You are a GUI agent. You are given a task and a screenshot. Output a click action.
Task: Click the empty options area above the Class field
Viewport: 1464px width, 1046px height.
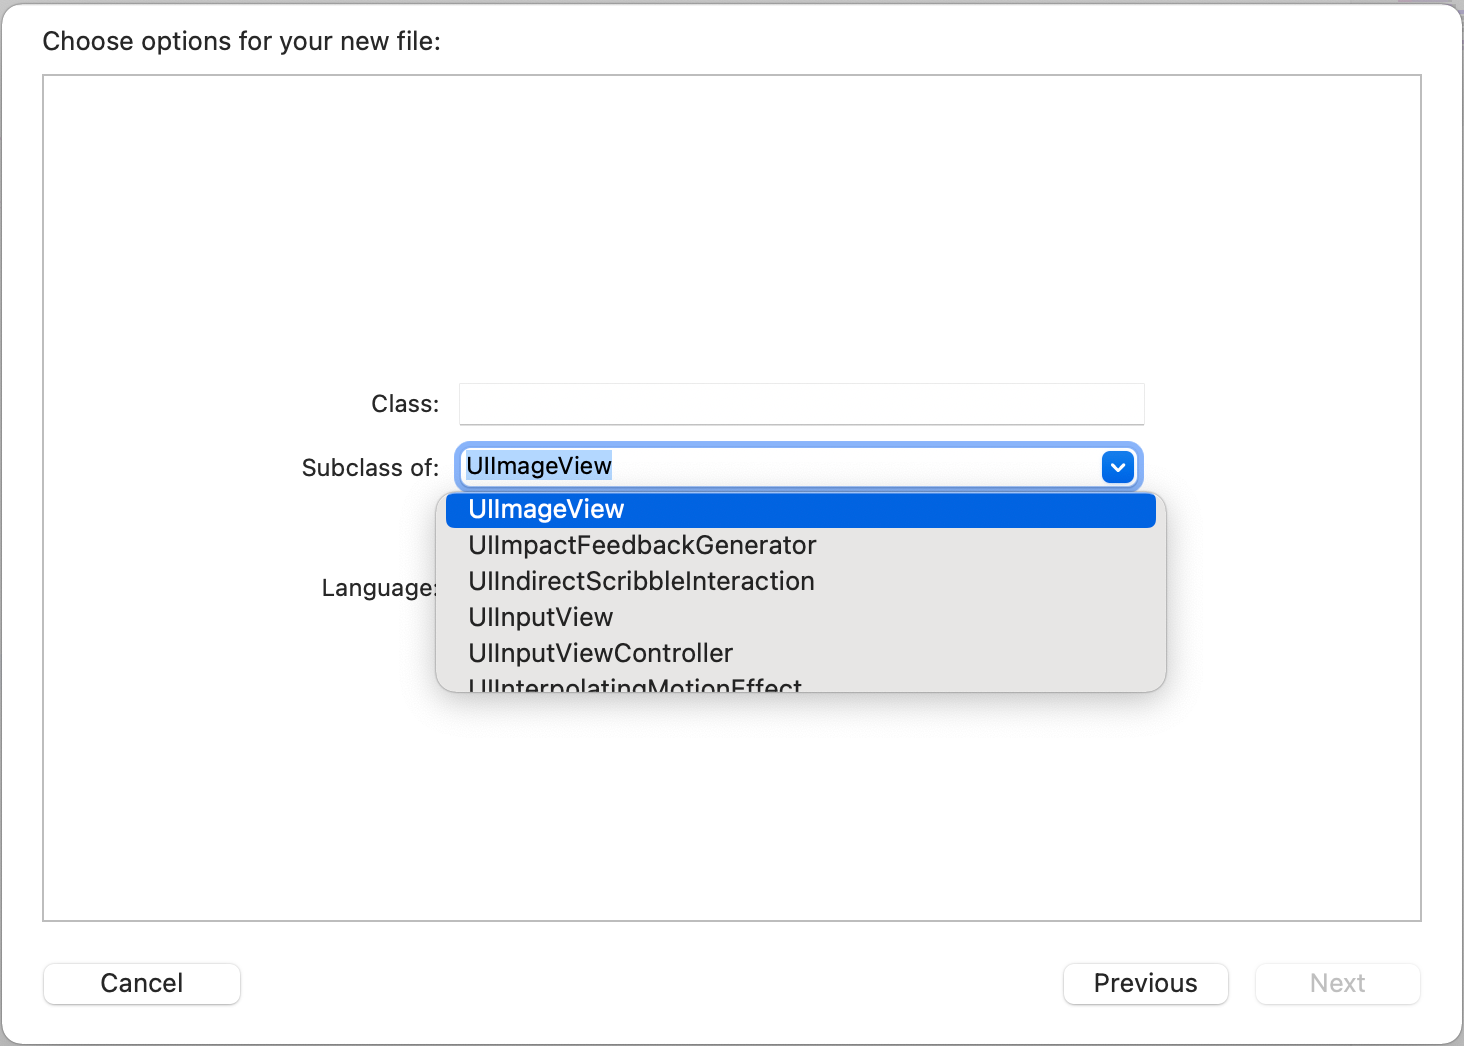point(730,220)
